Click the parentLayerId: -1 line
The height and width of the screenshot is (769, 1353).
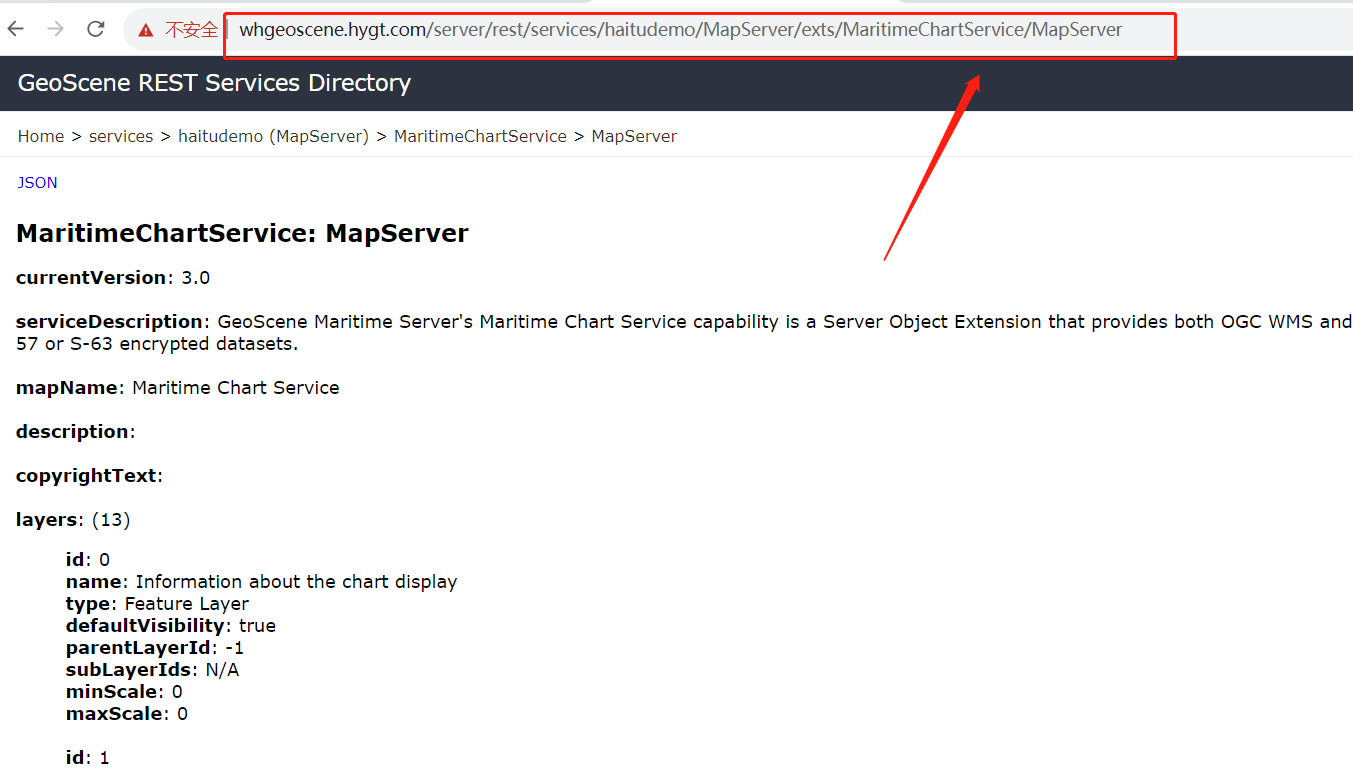(155, 648)
